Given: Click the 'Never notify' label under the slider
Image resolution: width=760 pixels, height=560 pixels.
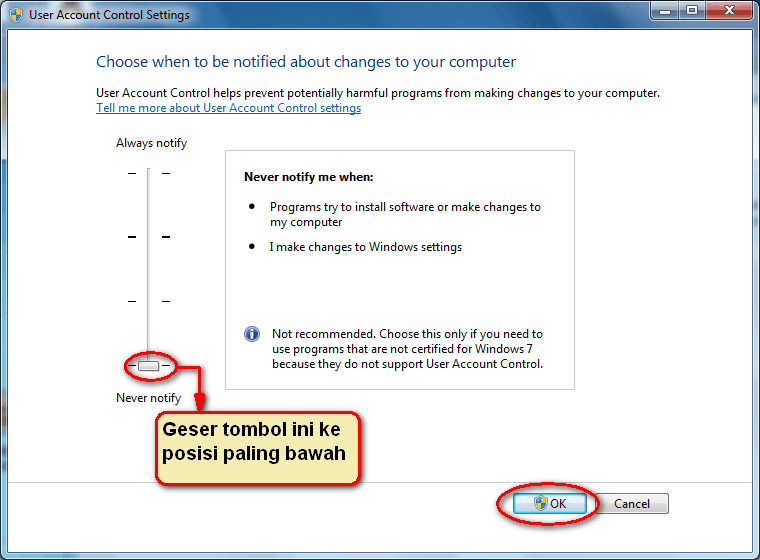Looking at the screenshot, I should tap(148, 398).
